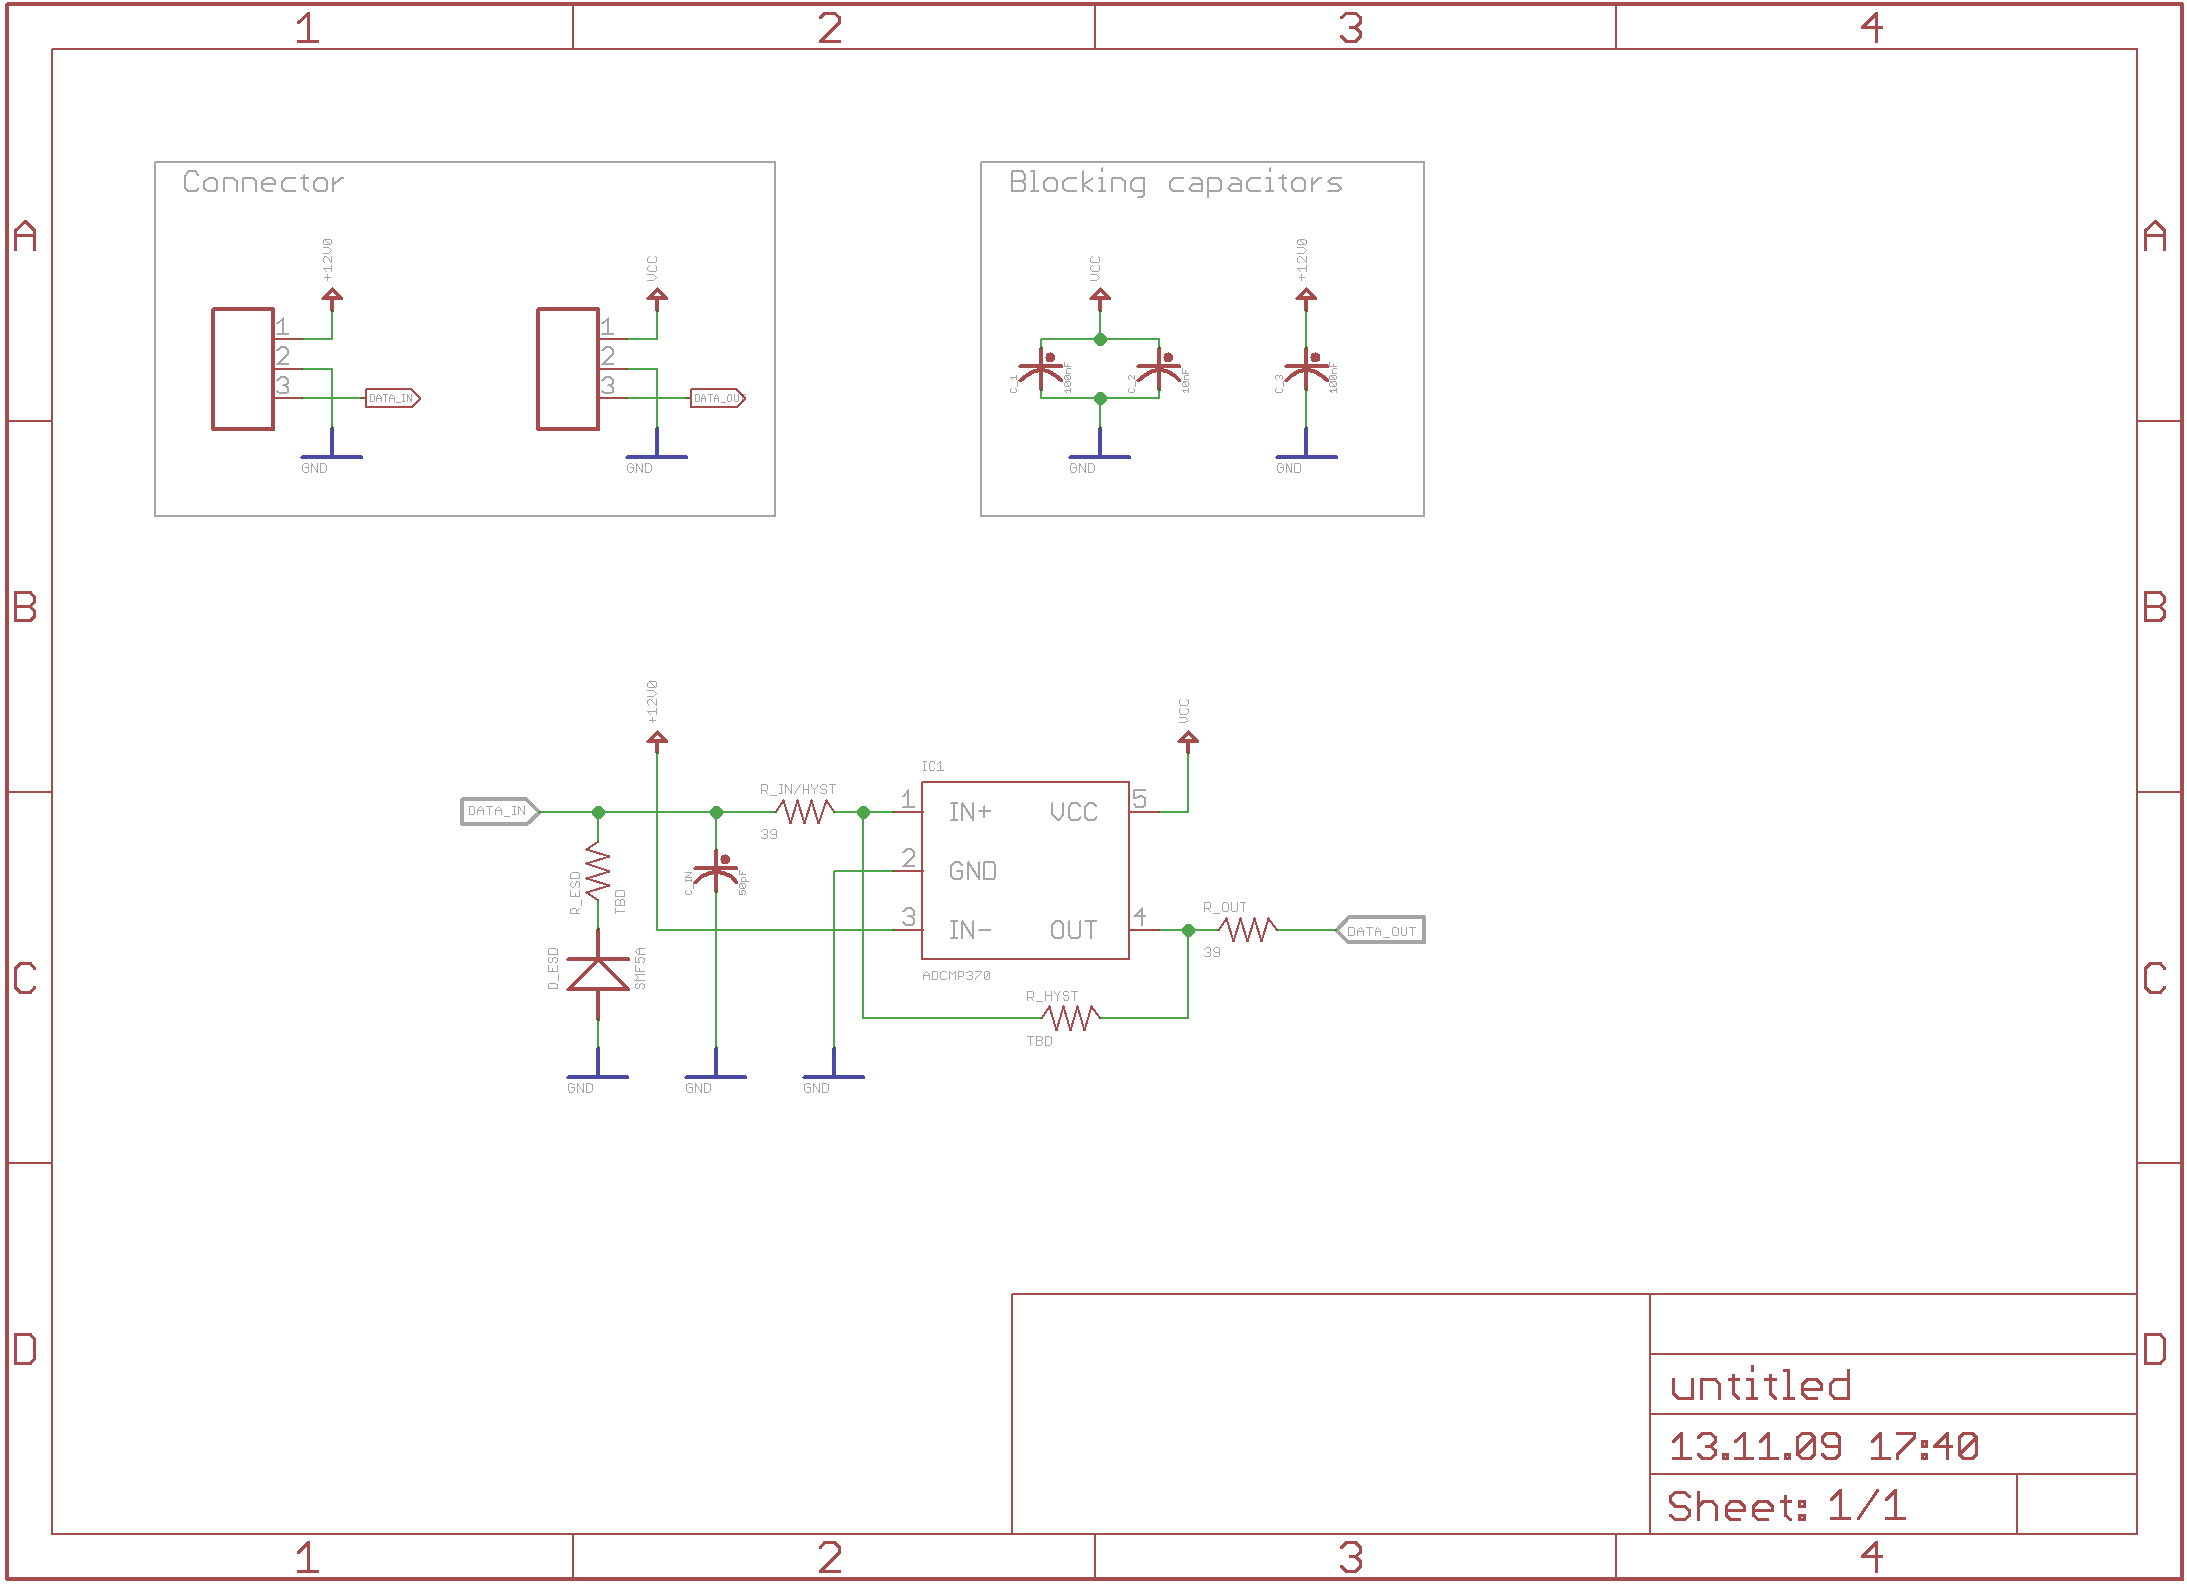
Task: Click the "untitled" title block field
Action: coord(1760,1386)
